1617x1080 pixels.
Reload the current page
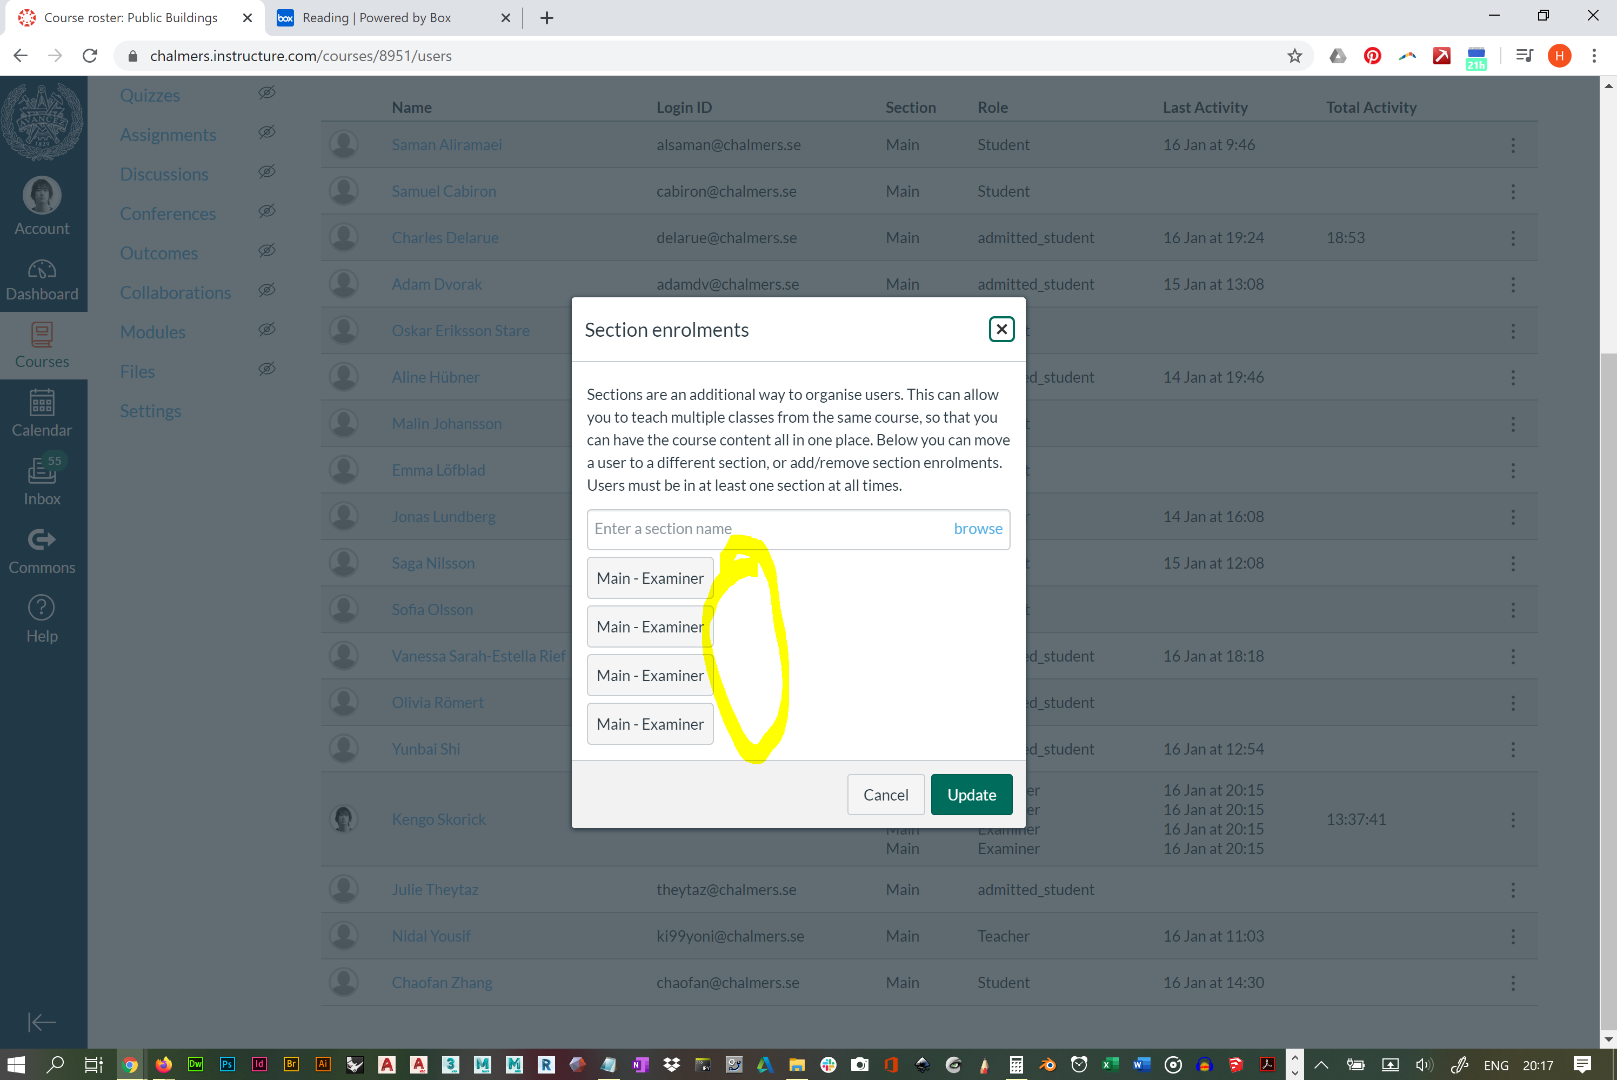tap(90, 56)
